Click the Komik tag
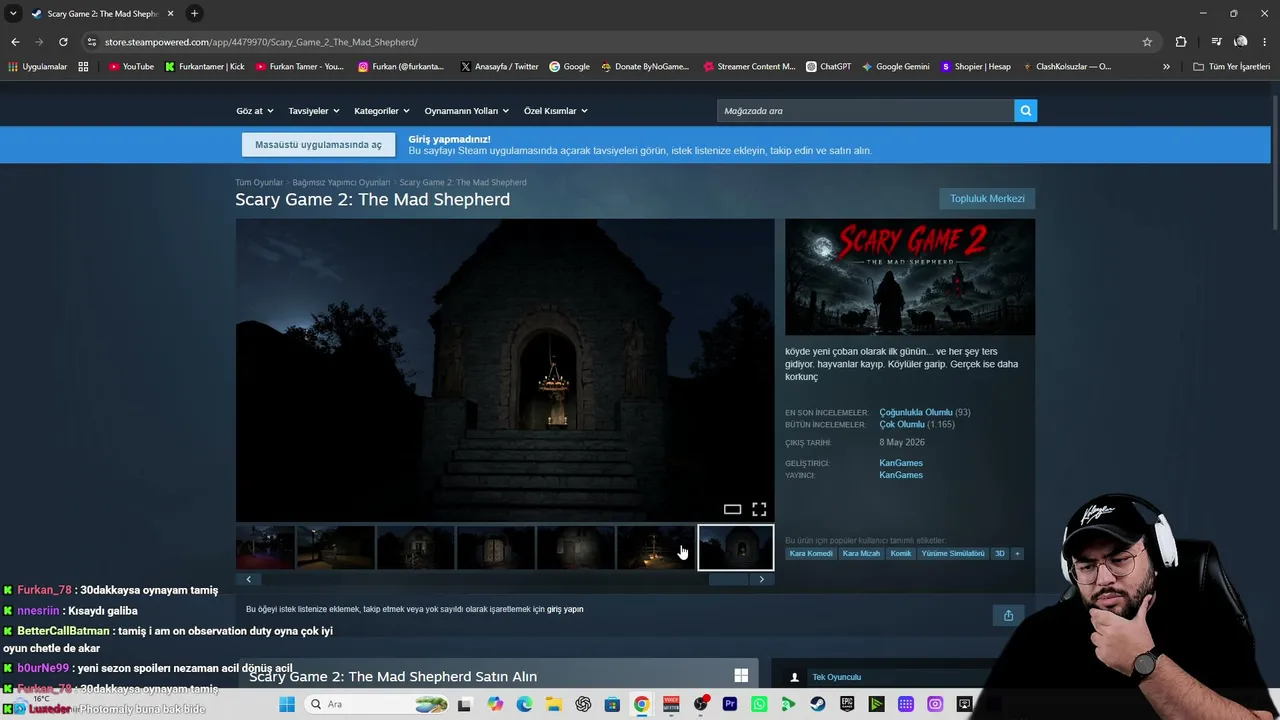This screenshot has height=720, width=1280. pyautogui.click(x=901, y=553)
